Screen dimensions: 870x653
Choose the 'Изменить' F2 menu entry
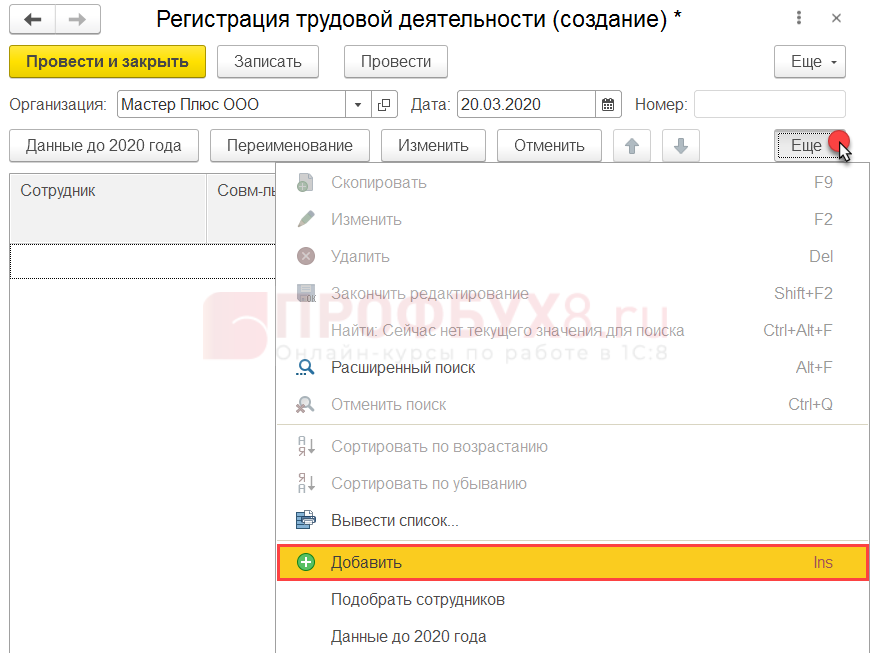[573, 219]
